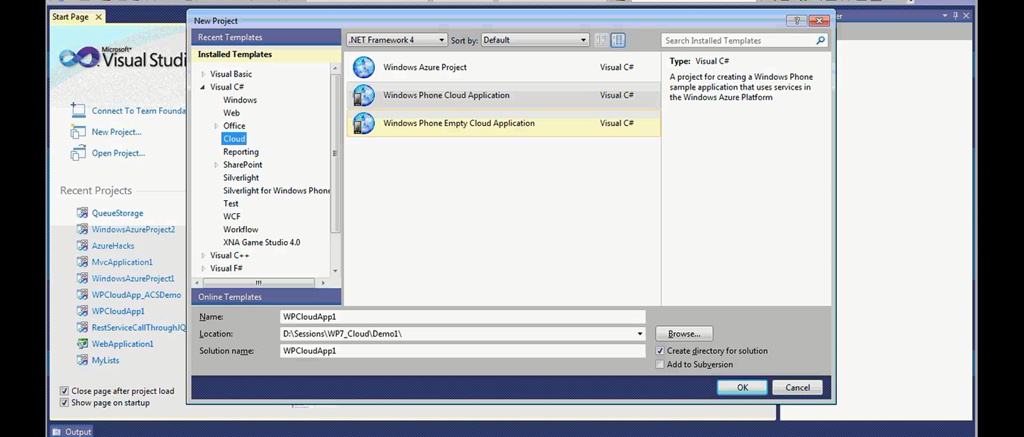
Task: Click the WPCloudApp_ACSDemo project icon
Action: pyautogui.click(x=82, y=295)
